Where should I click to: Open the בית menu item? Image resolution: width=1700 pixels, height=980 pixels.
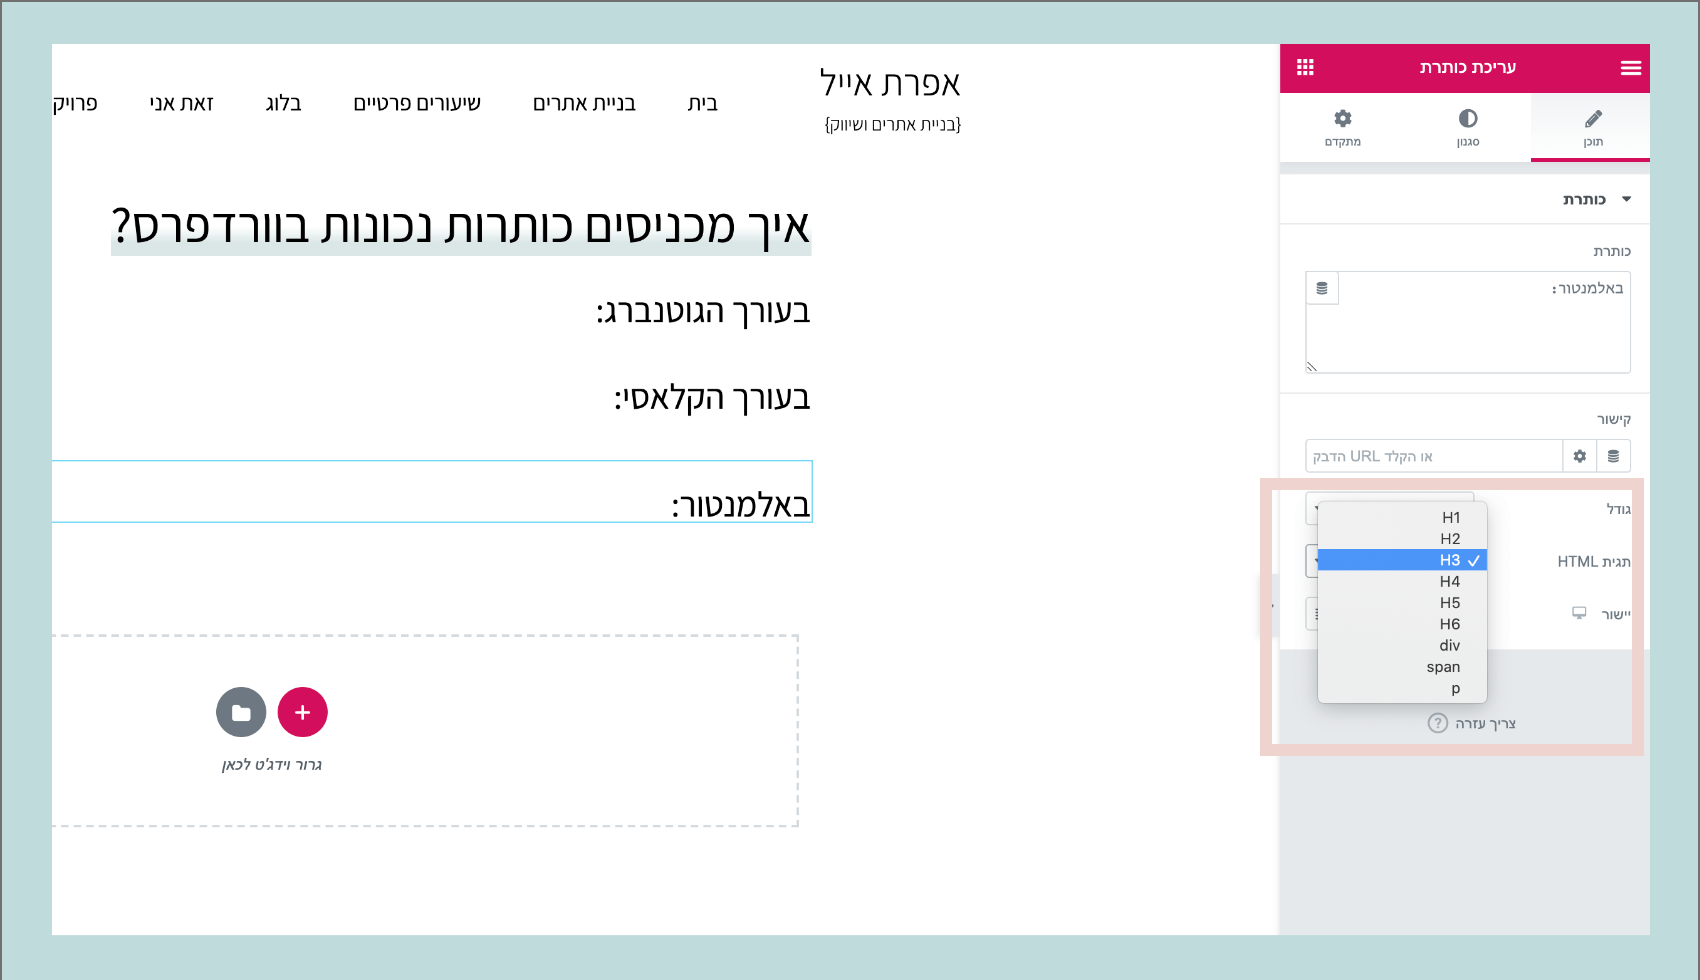pos(703,103)
